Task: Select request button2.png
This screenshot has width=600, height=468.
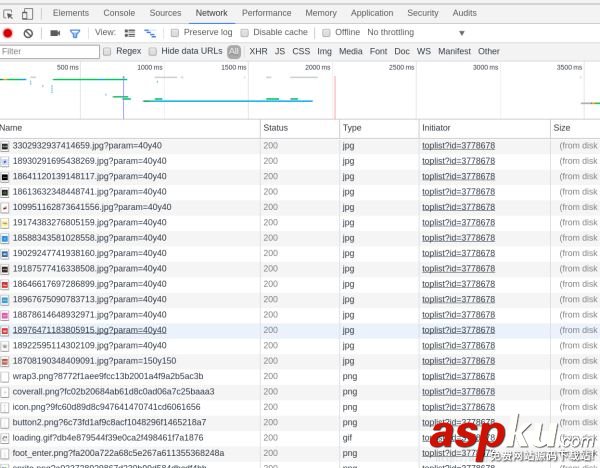Action: pyautogui.click(x=109, y=423)
